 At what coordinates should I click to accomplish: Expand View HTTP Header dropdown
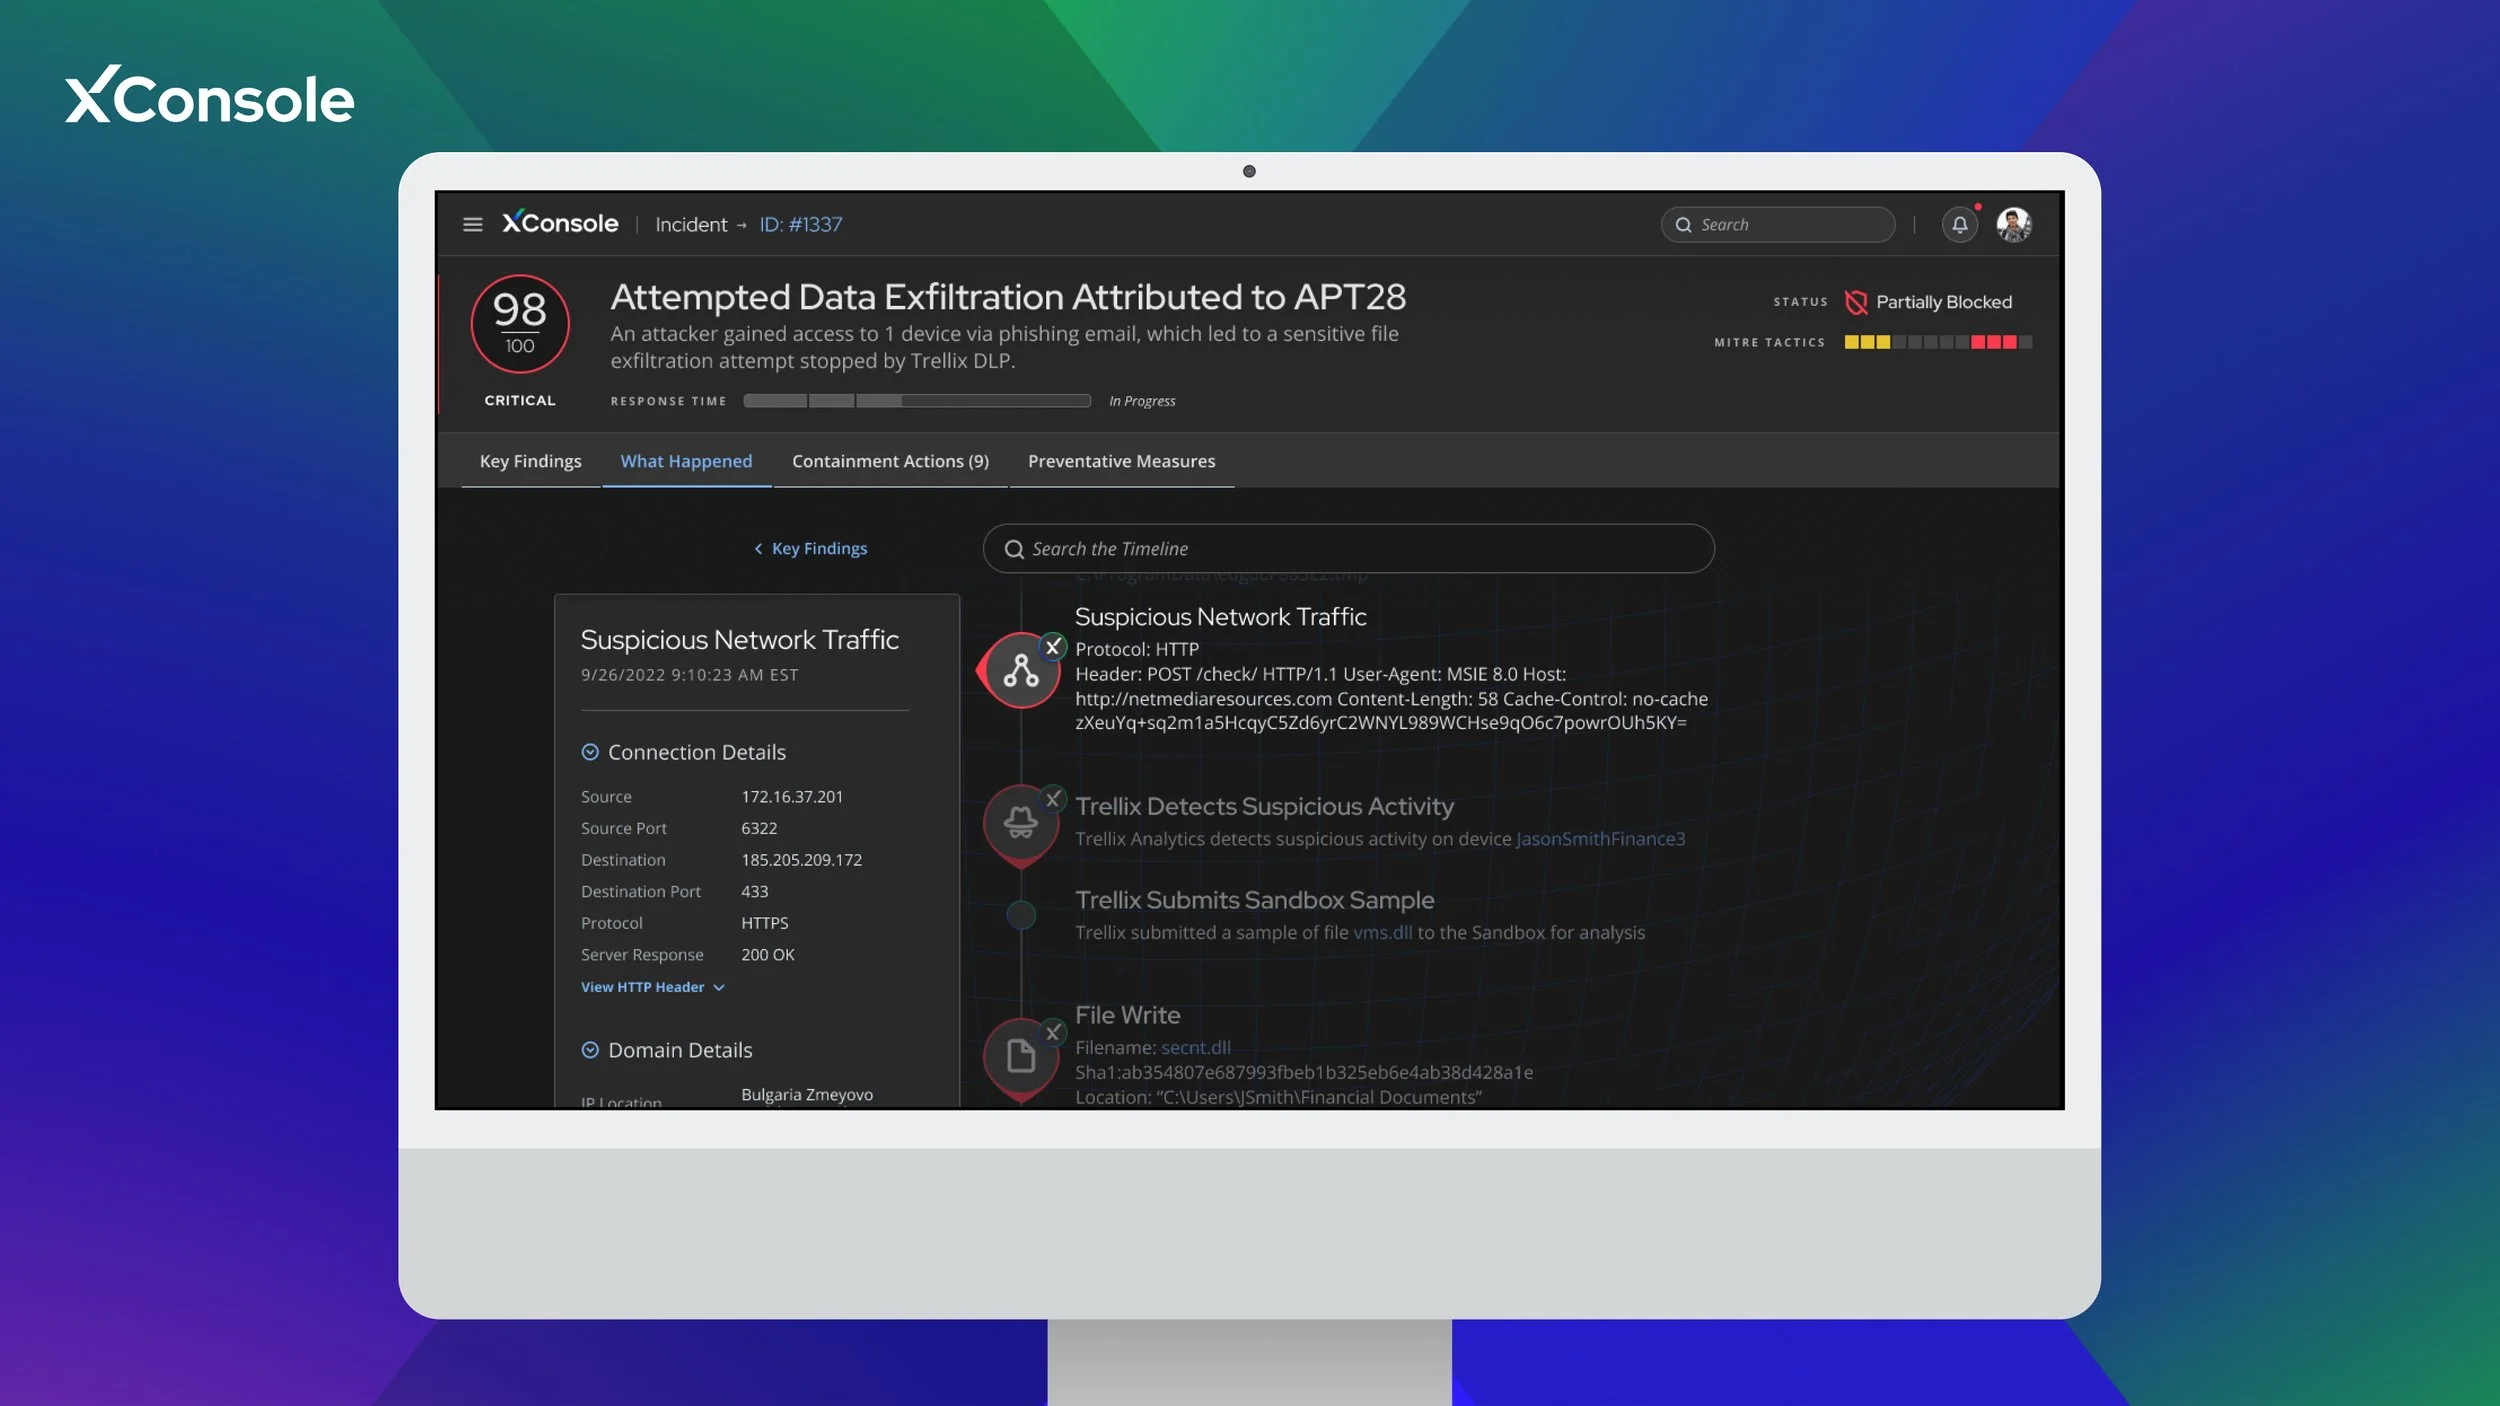pos(652,987)
